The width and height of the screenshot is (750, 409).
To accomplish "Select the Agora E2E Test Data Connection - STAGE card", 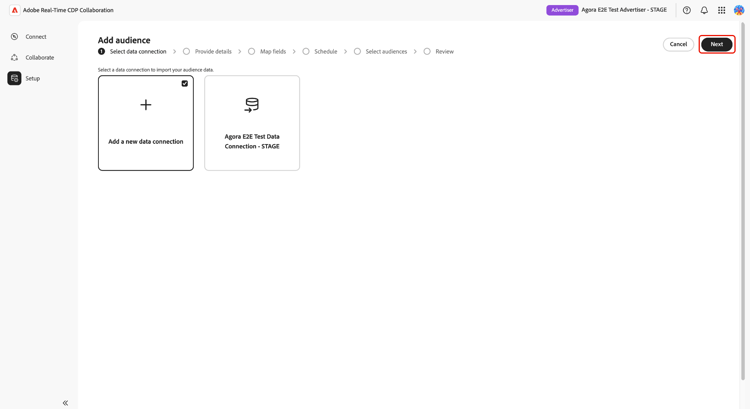I will (252, 123).
